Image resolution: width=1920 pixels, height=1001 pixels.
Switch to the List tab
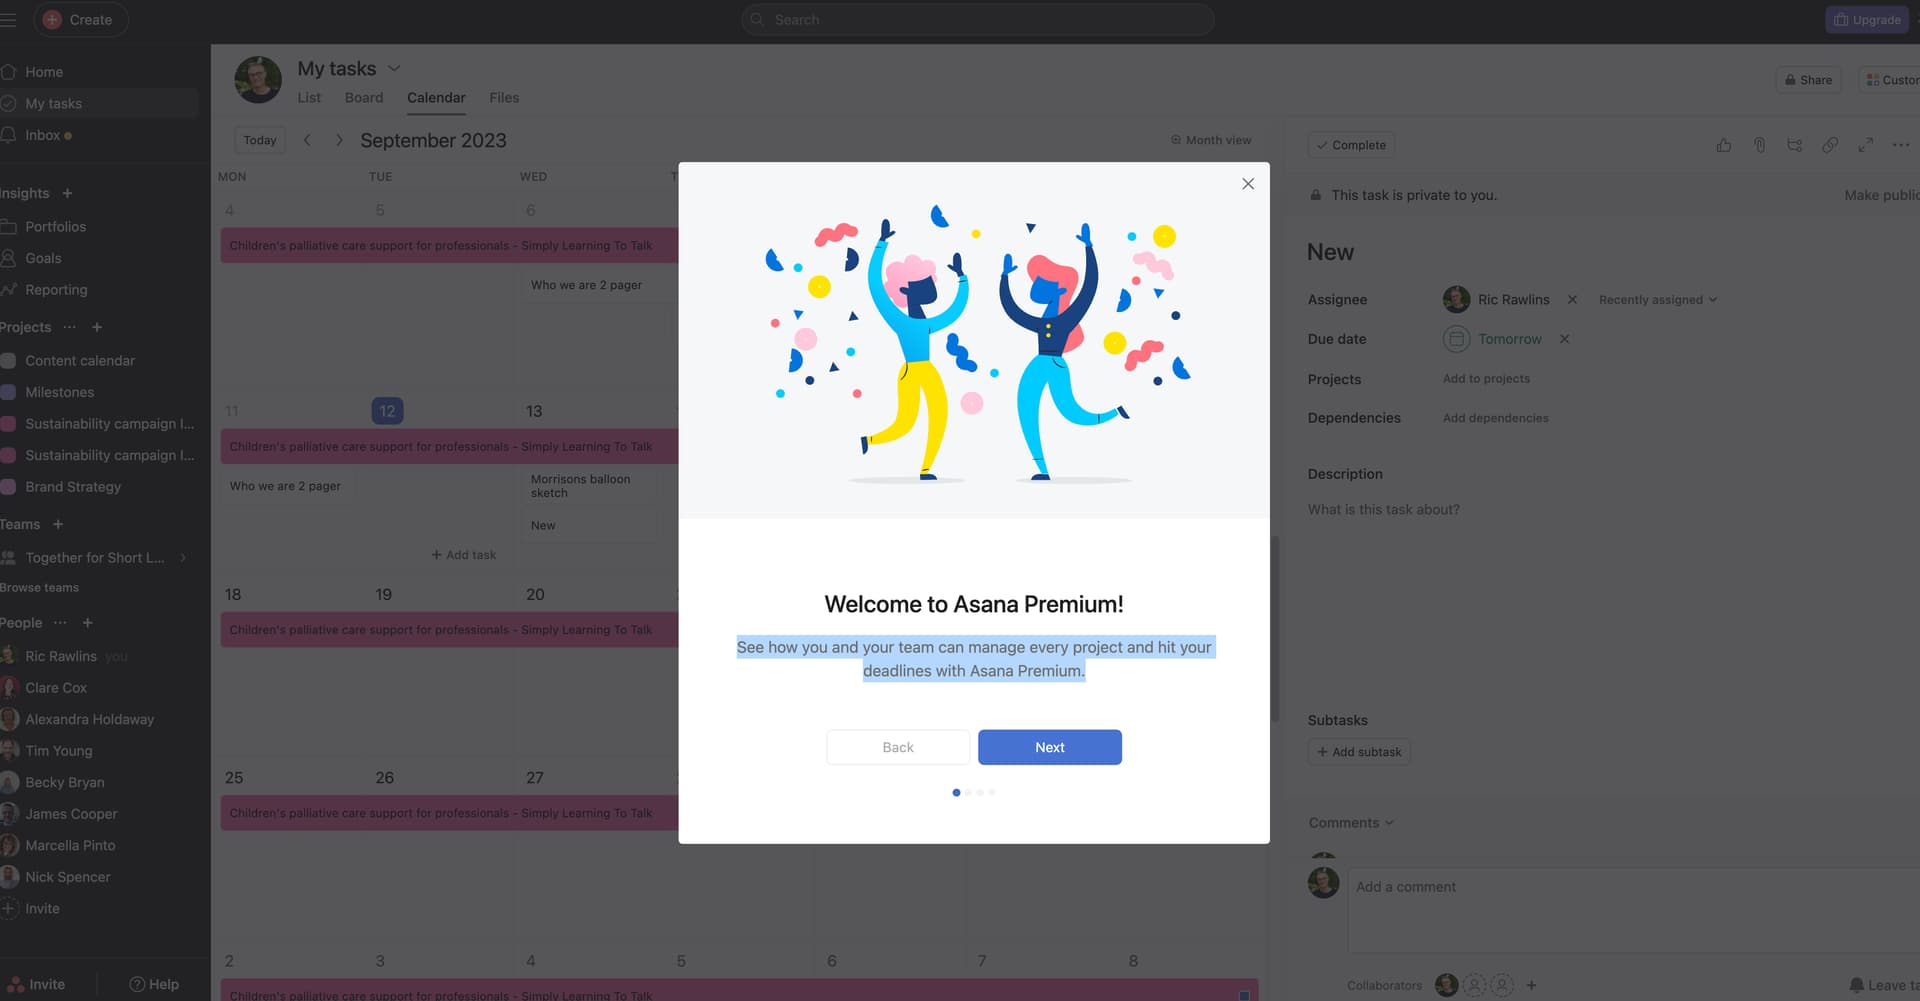point(309,98)
